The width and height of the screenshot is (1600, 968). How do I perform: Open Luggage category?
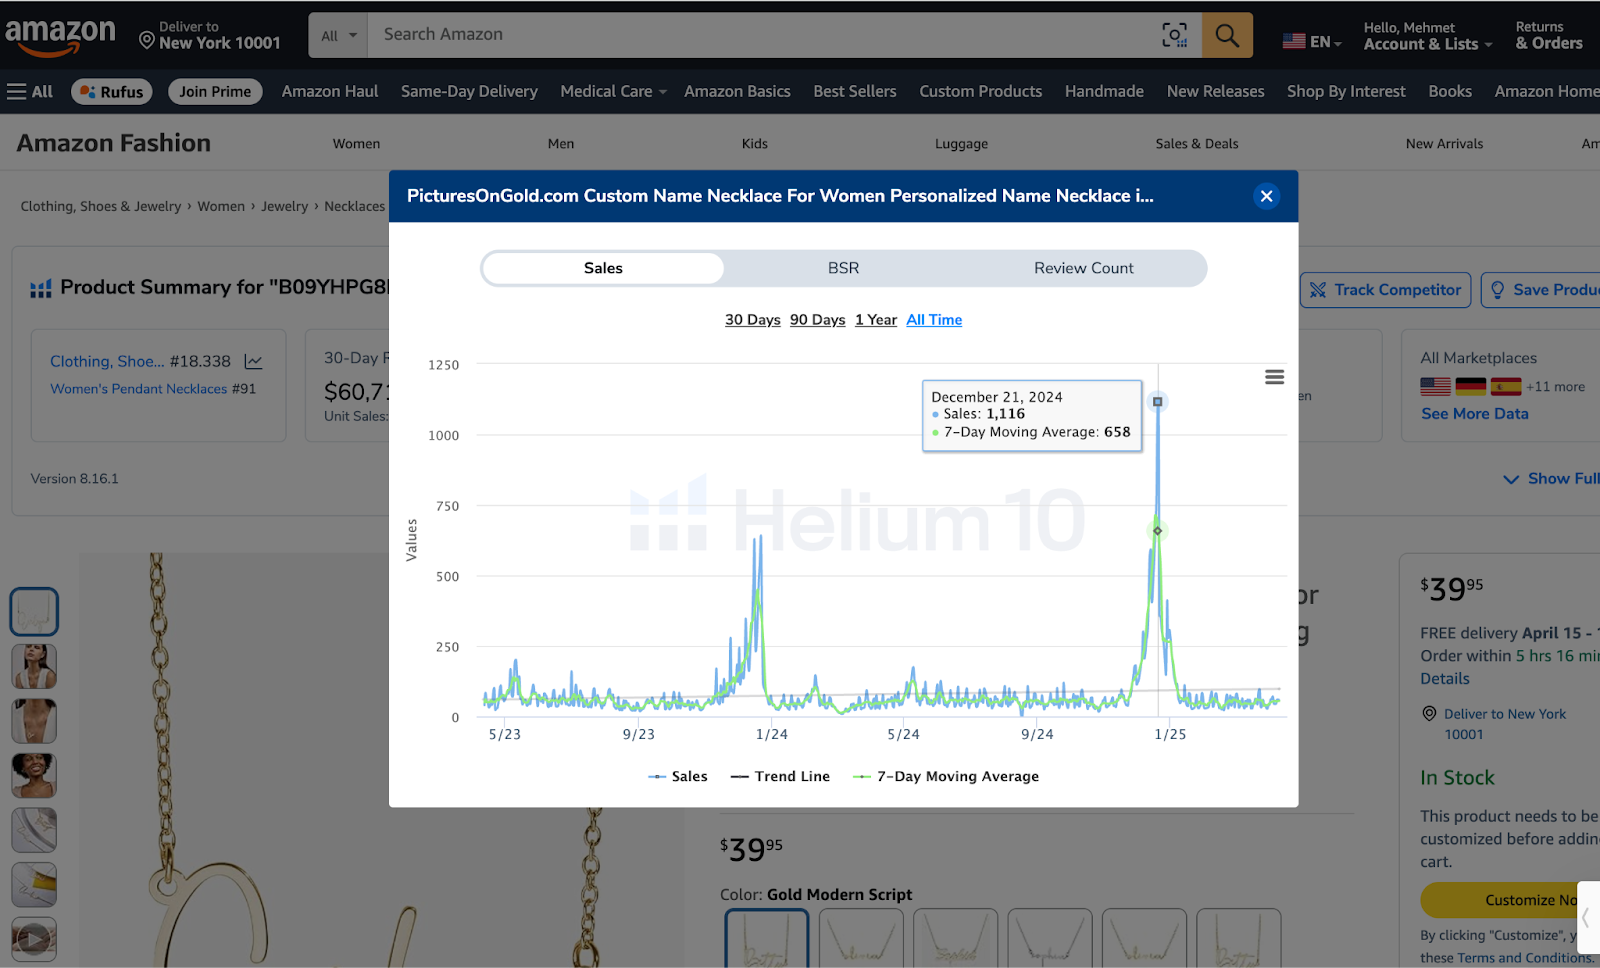(x=961, y=144)
